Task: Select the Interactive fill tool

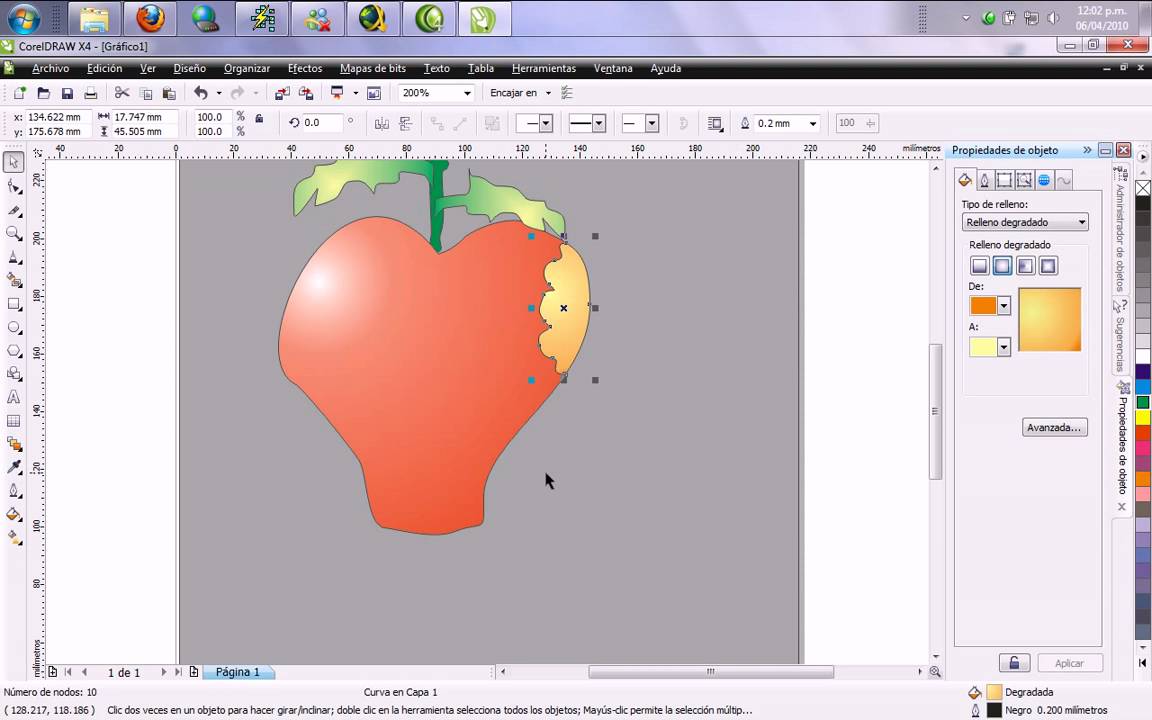Action: click(14, 538)
